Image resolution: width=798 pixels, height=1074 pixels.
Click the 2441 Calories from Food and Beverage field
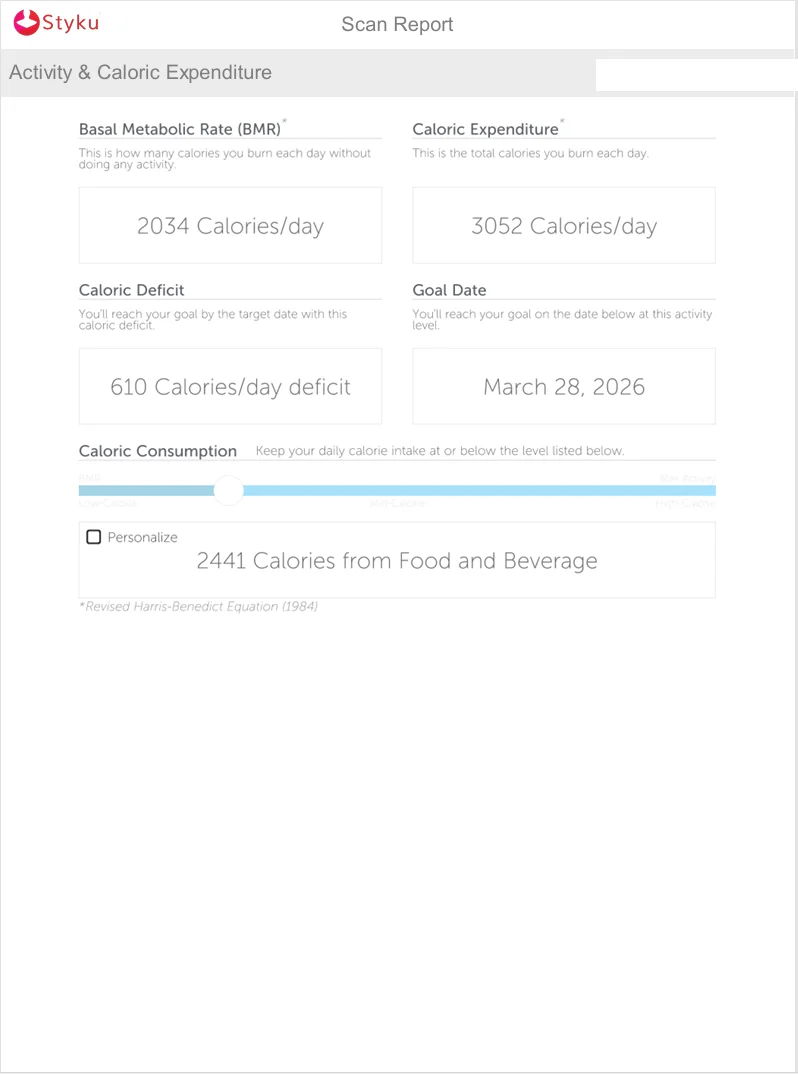397,560
